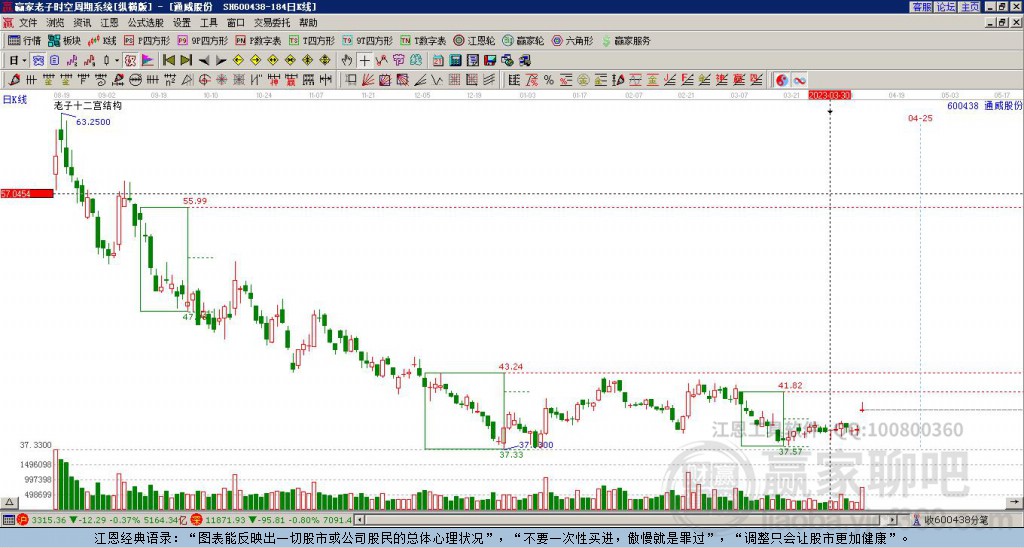1024x548 pixels.
Task: Click the 600438 通威股份 stock label
Action: pyautogui.click(x=984, y=105)
